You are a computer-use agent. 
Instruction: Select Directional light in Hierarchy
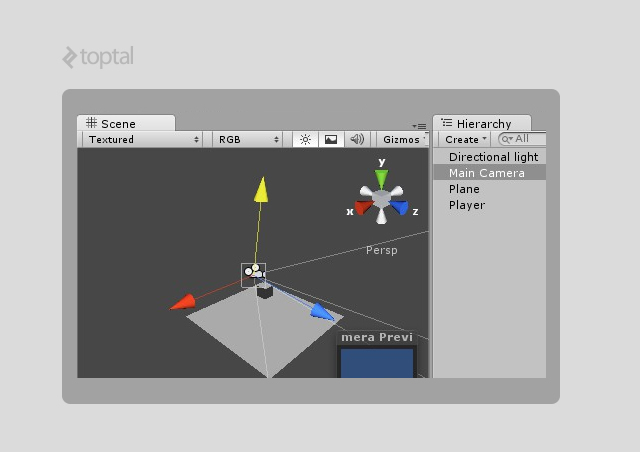[x=489, y=157]
